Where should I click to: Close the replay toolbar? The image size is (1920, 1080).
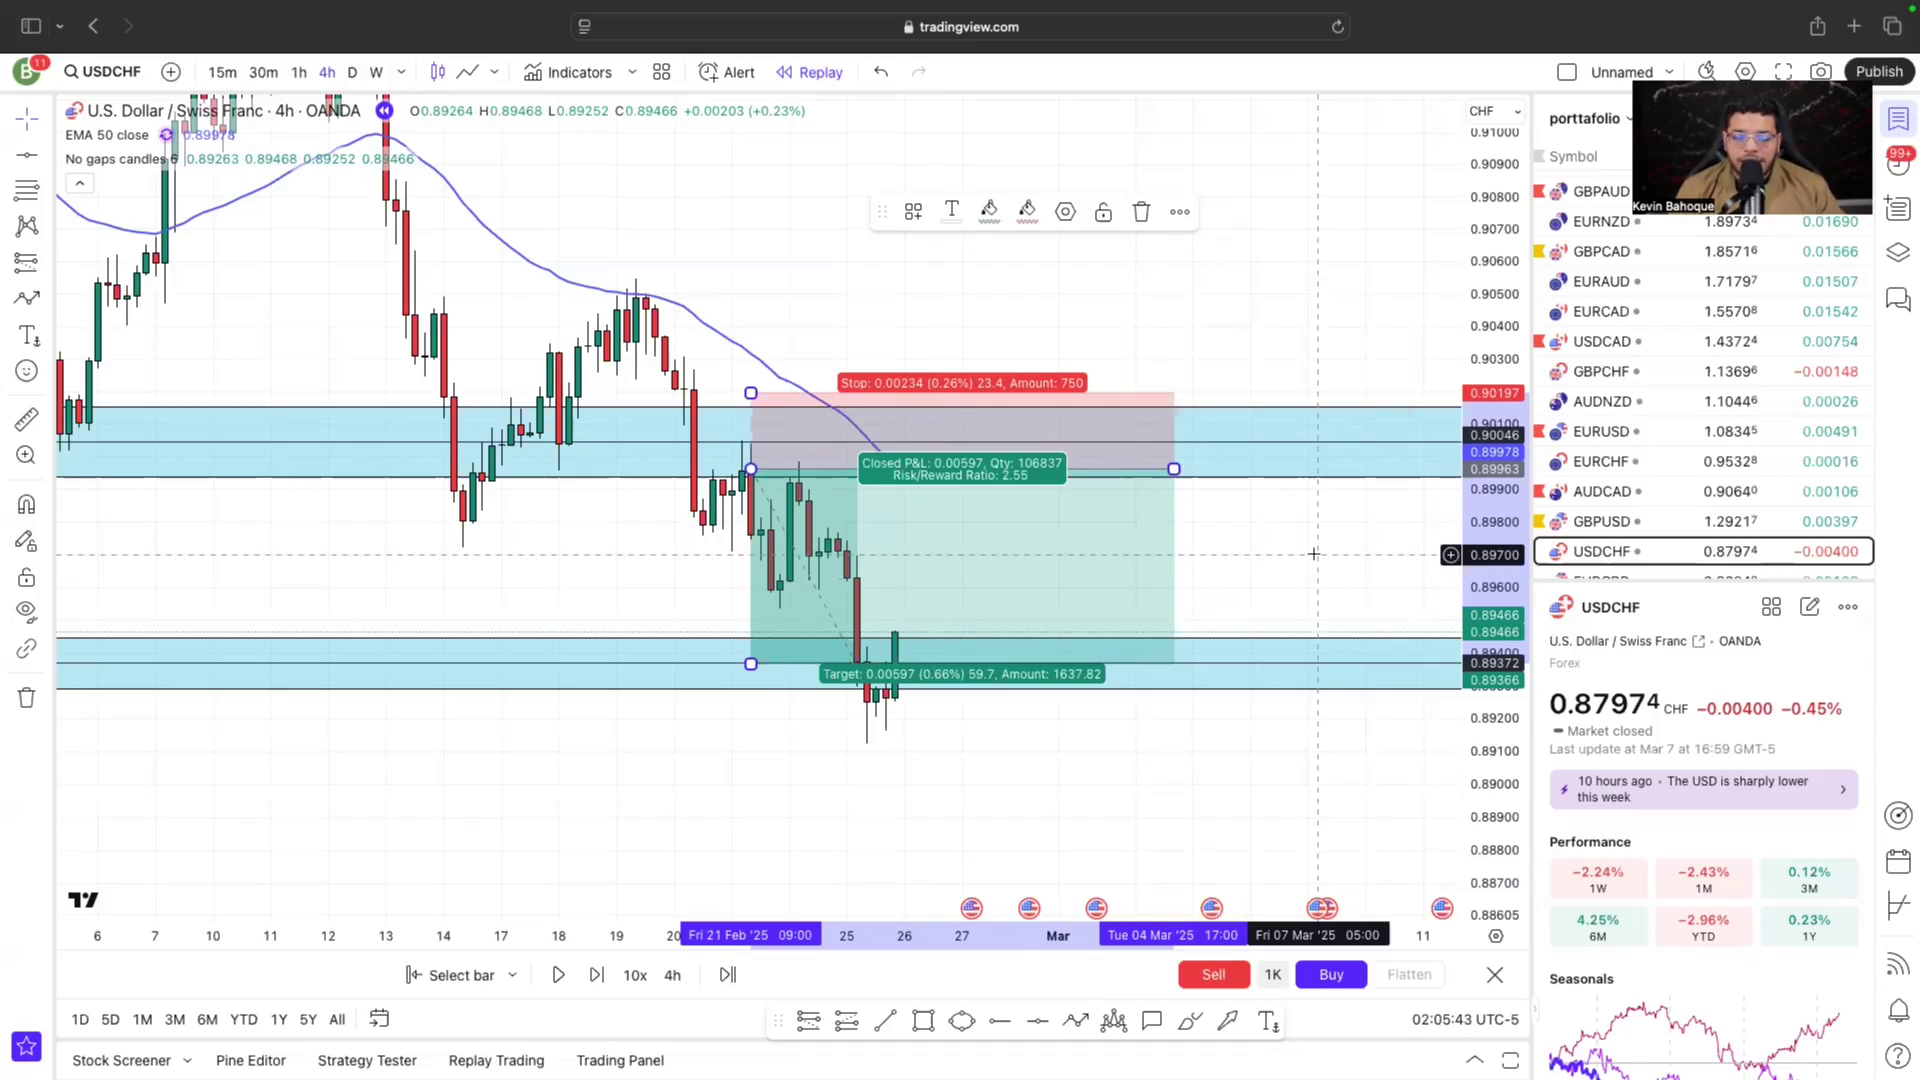pos(1495,975)
